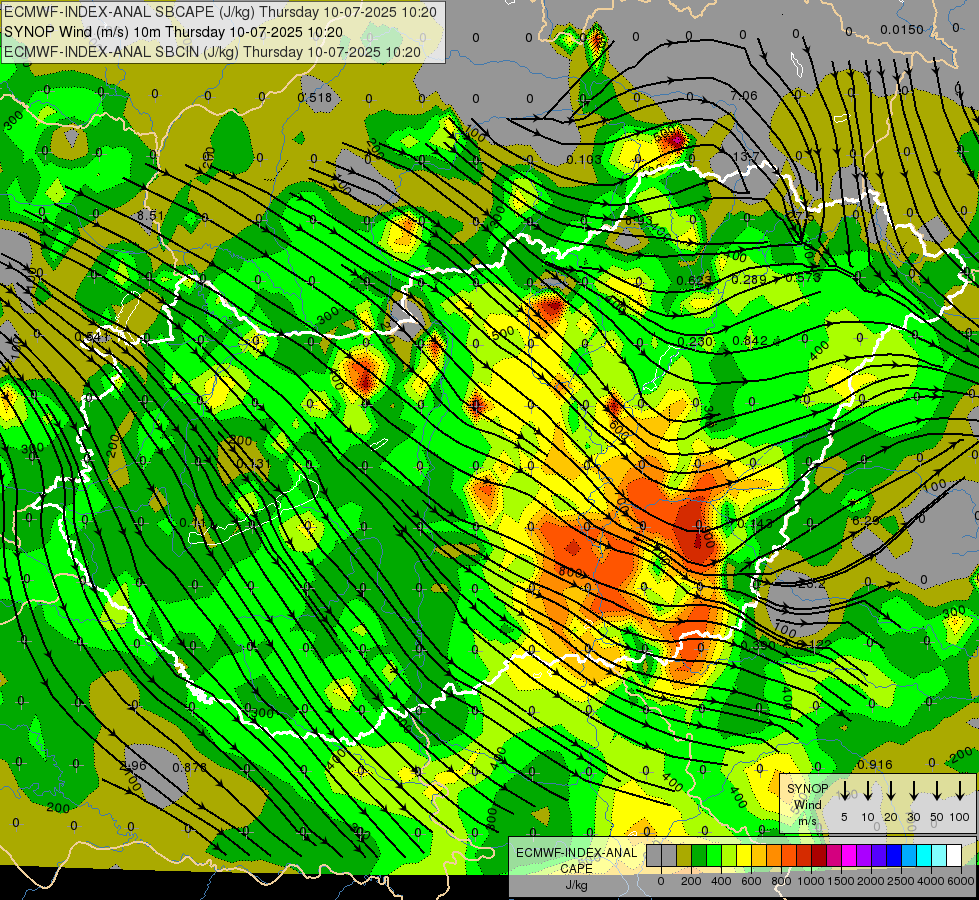Click the 0.623 station value
The height and width of the screenshot is (900, 979).
tap(694, 281)
